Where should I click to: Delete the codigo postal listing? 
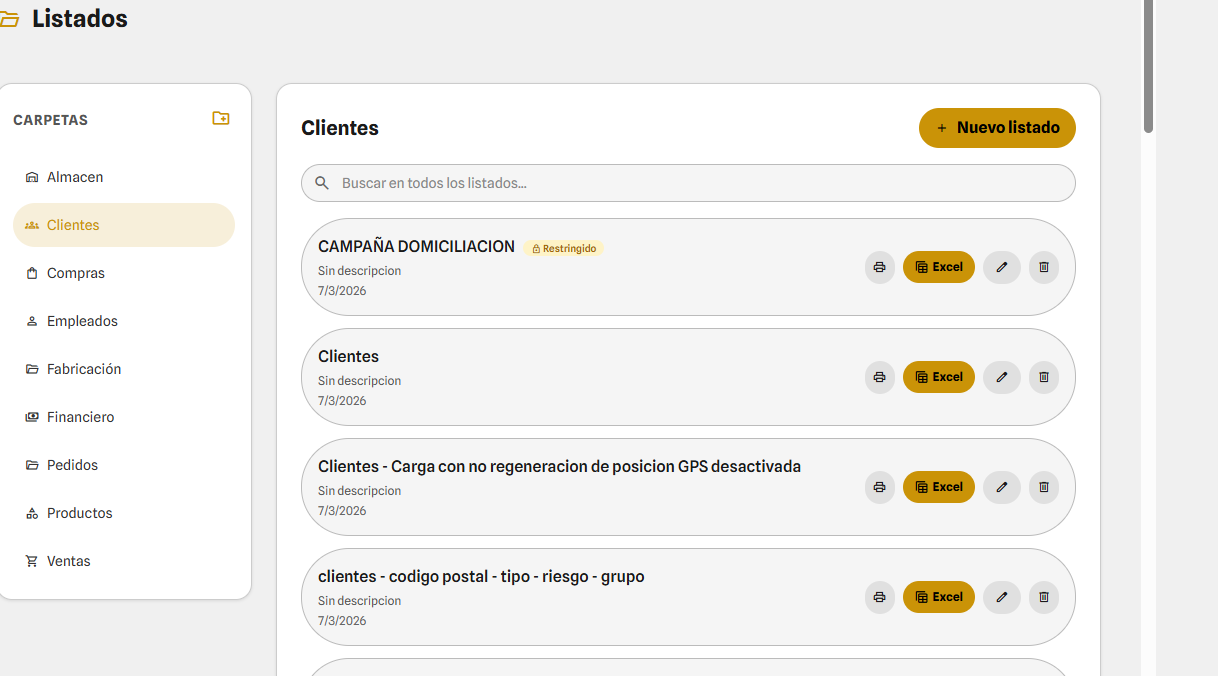[x=1044, y=597]
